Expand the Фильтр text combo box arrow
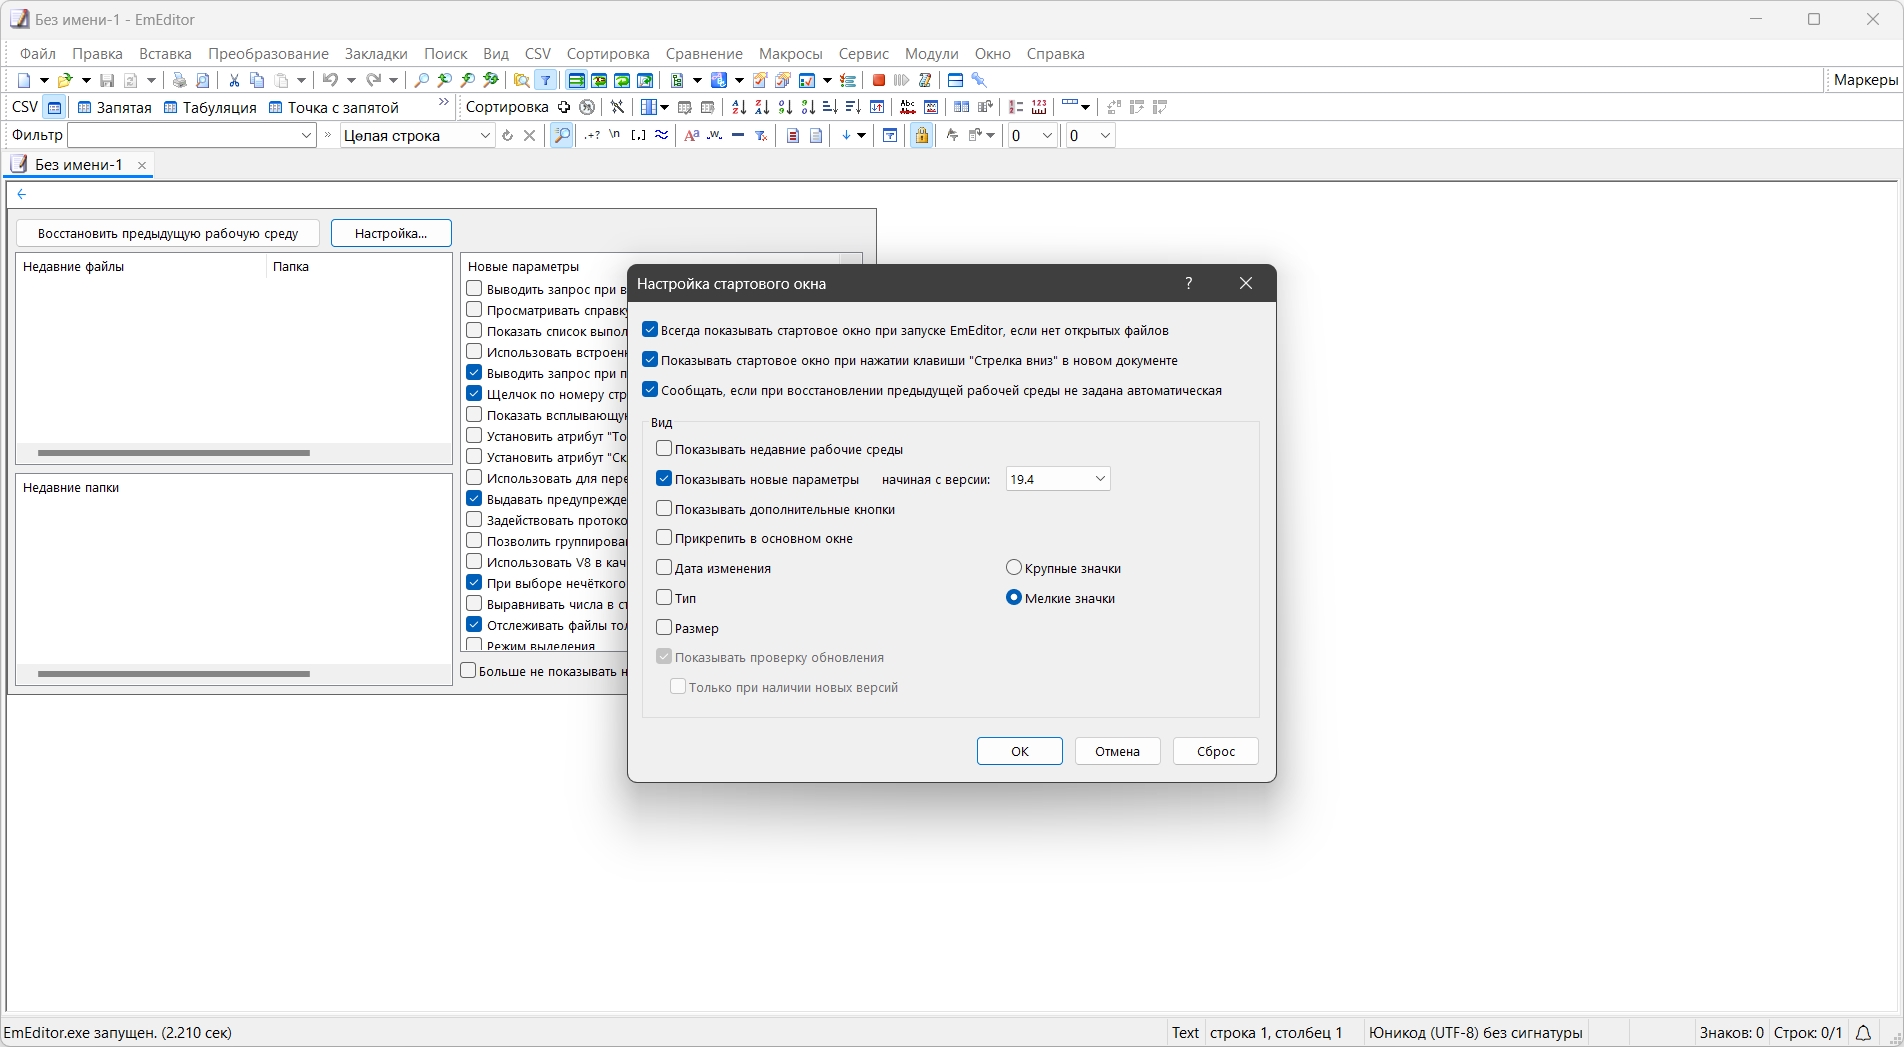Viewport: 1904px width, 1047px height. point(306,135)
